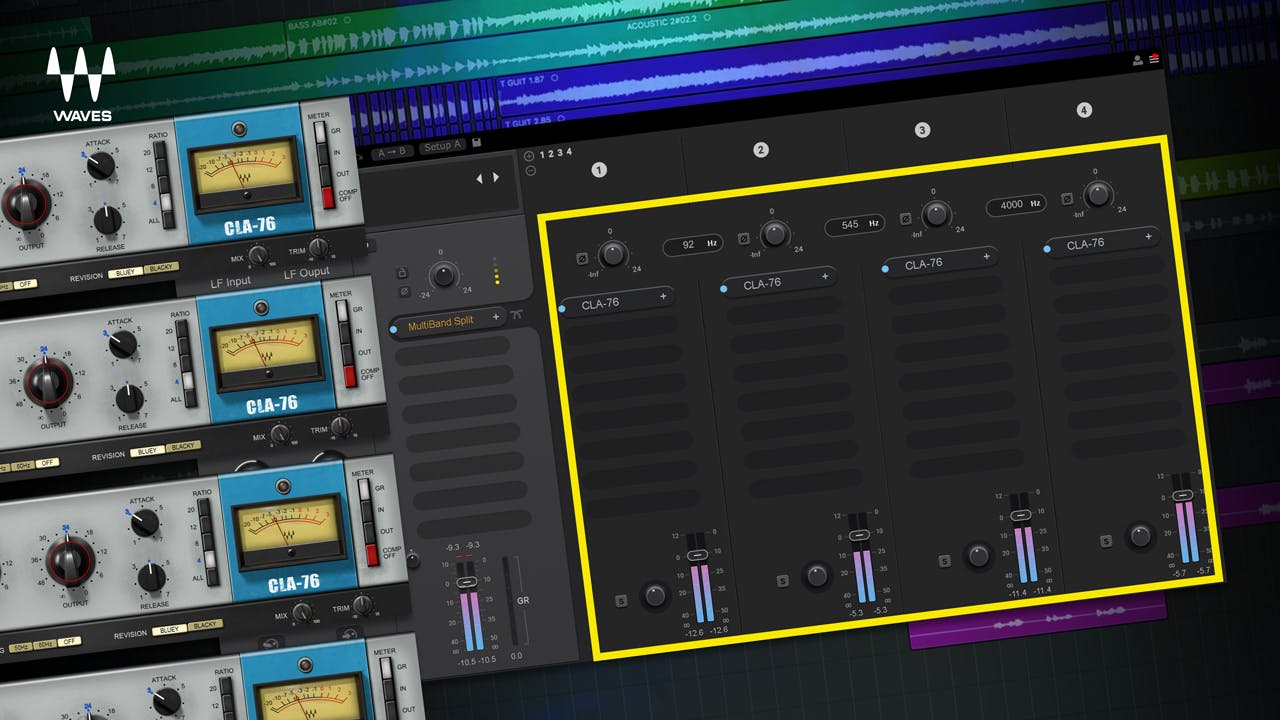Viewport: 1280px width, 720px height.
Task: Toggle COMP OFF on the top CLA-76
Action: [328, 197]
